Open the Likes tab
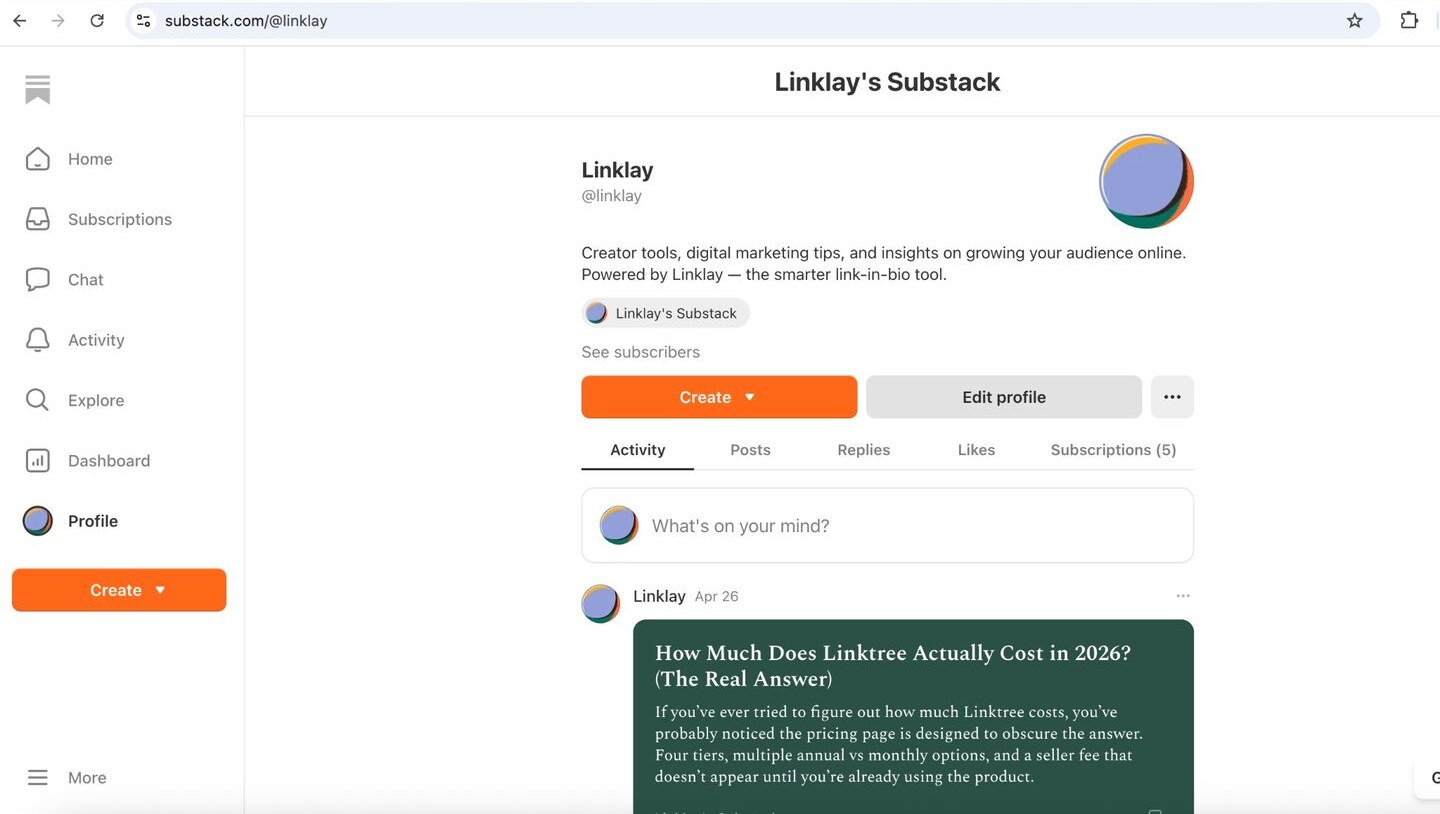Viewport: 1440px width, 814px height. (x=976, y=450)
